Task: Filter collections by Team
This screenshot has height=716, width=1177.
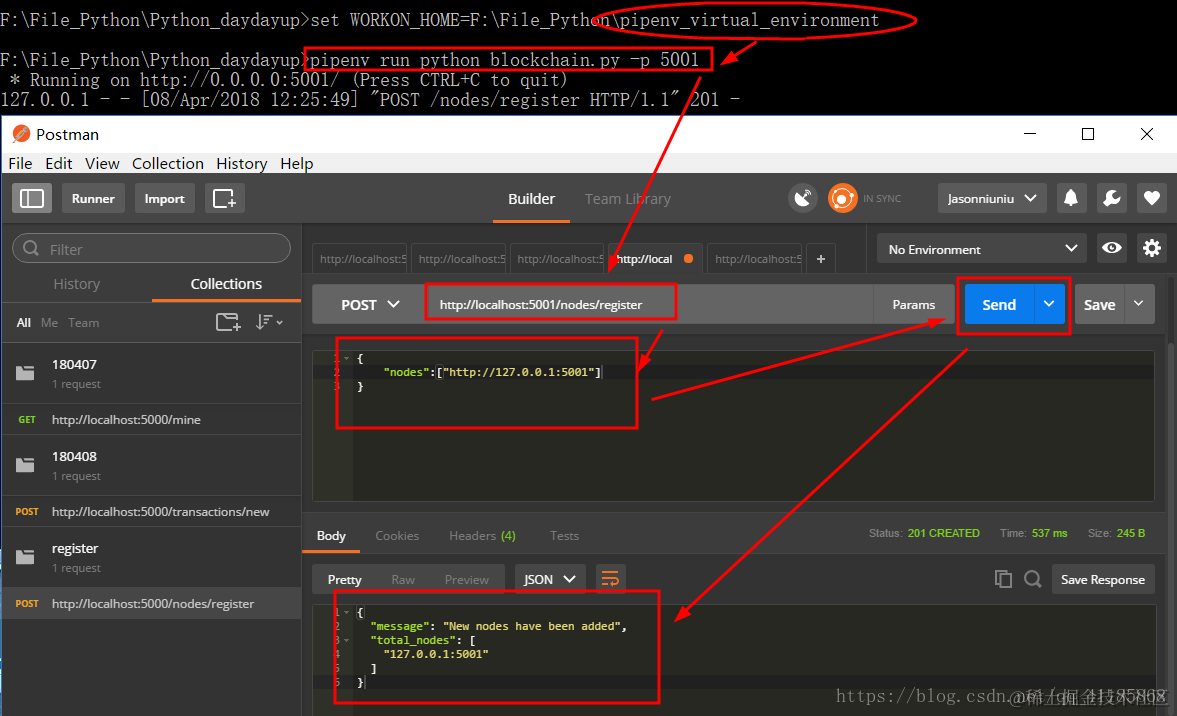Action: coord(83,323)
